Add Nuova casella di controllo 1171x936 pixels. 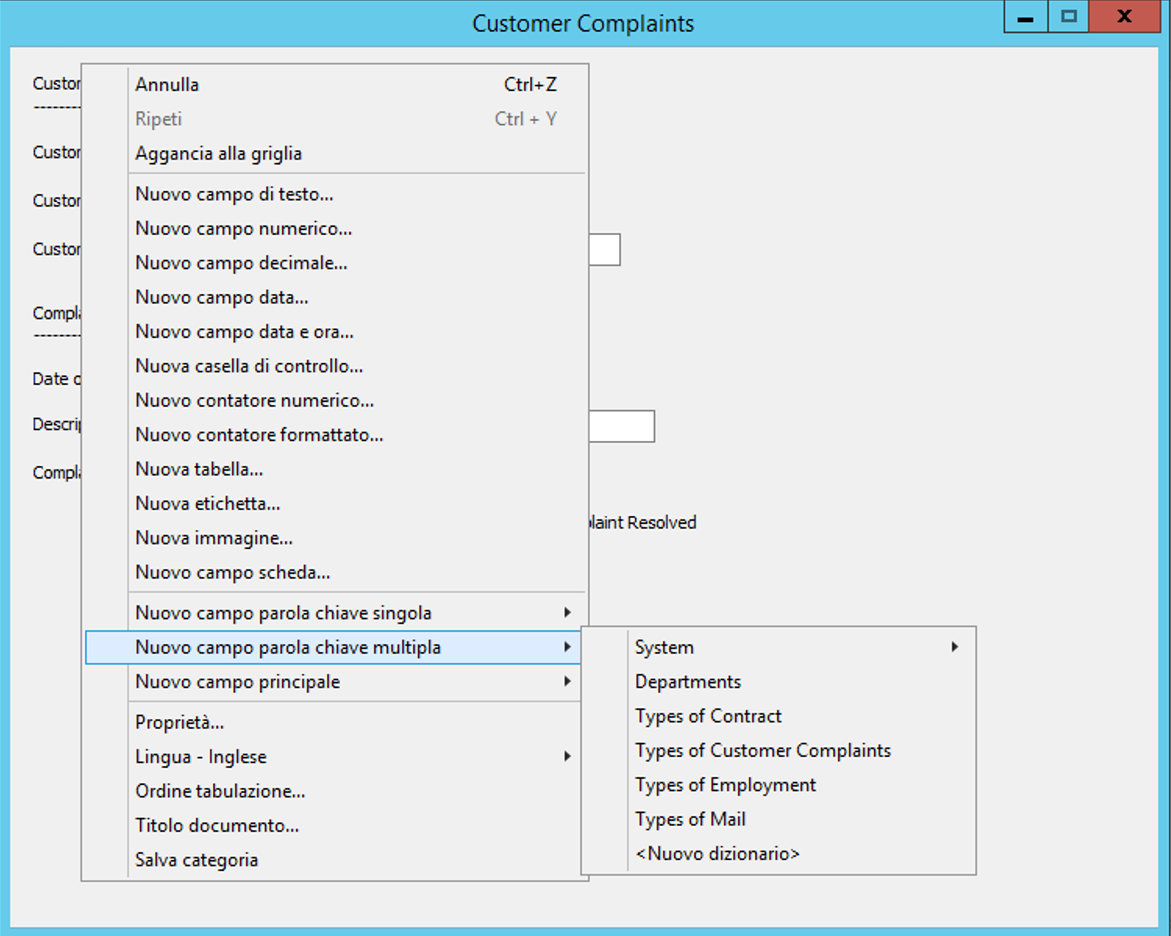click(334, 366)
